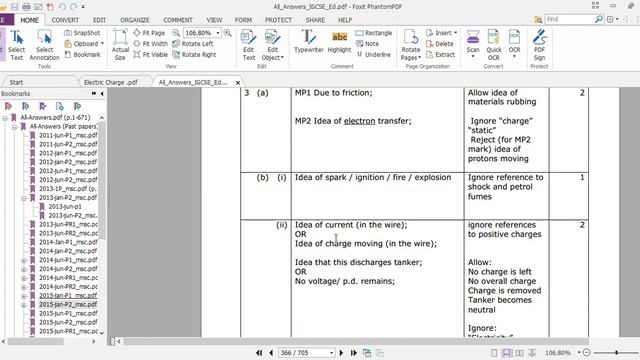
Task: Expand the 2015-Jan-P2_msc.pdf bookmark
Action: point(24,305)
